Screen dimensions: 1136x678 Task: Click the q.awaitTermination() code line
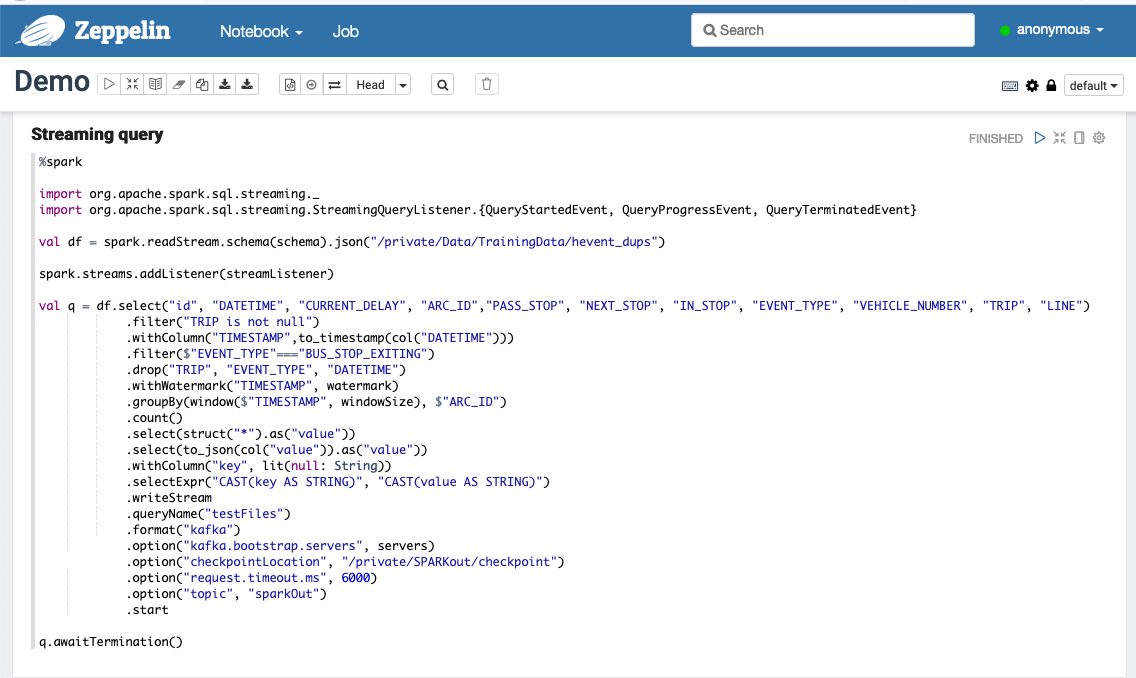[111, 642]
